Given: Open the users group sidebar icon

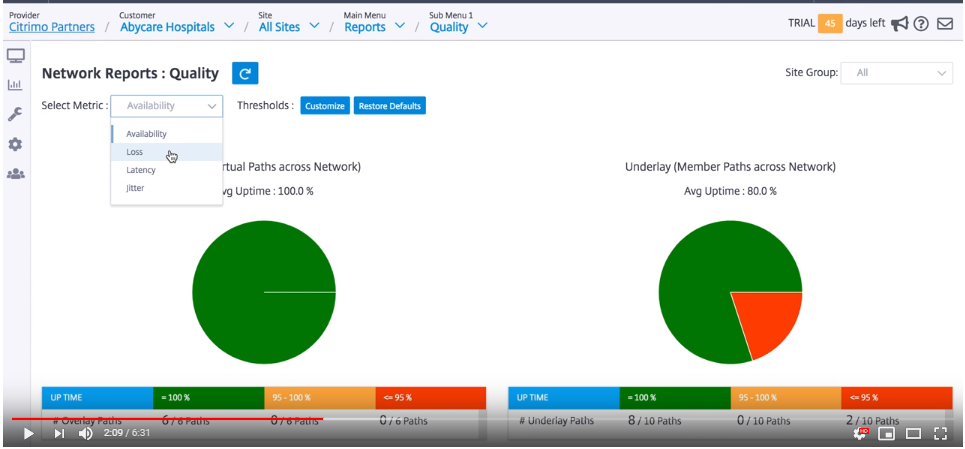Looking at the screenshot, I should pos(15,174).
